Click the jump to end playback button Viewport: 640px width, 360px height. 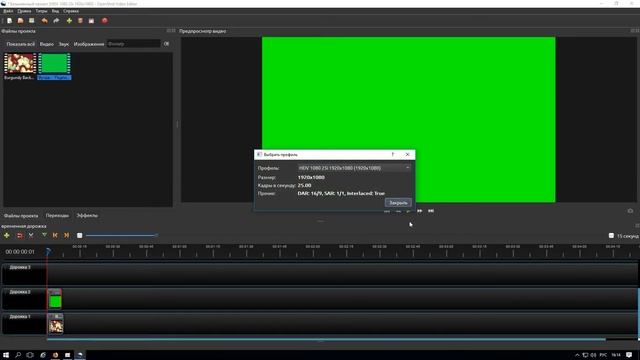(431, 211)
